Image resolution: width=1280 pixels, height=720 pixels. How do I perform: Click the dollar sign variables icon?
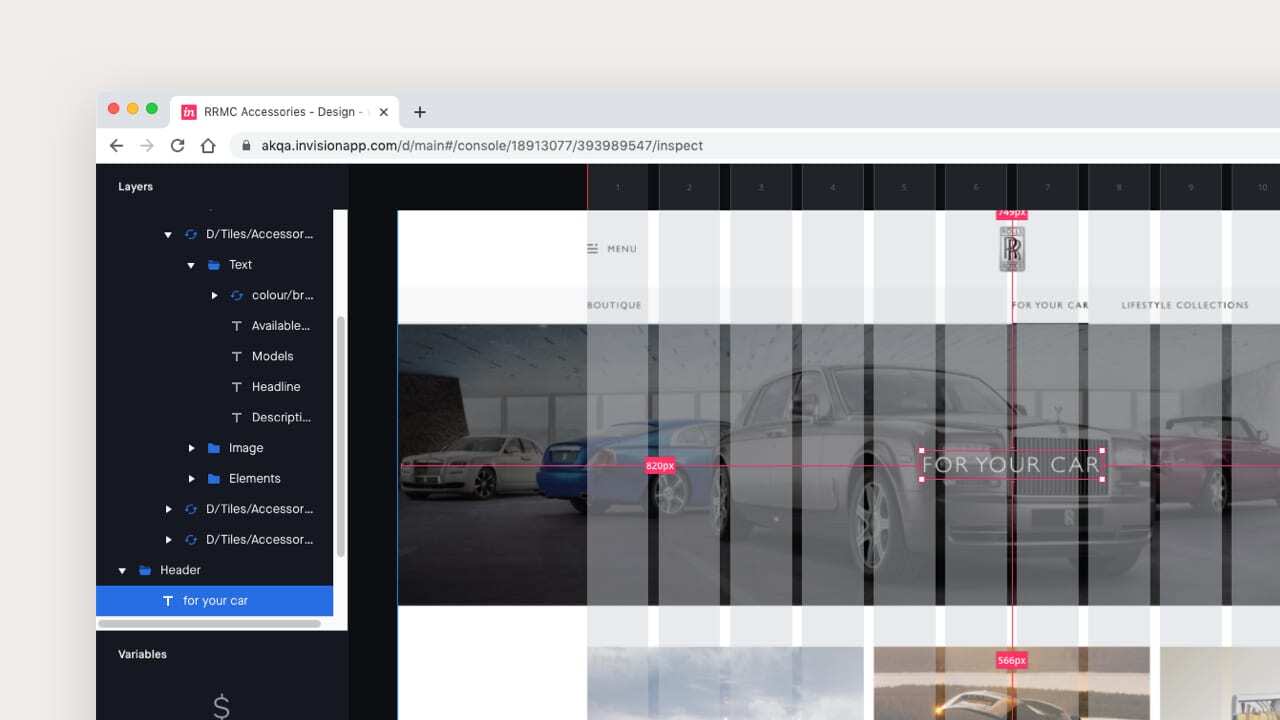tap(222, 707)
